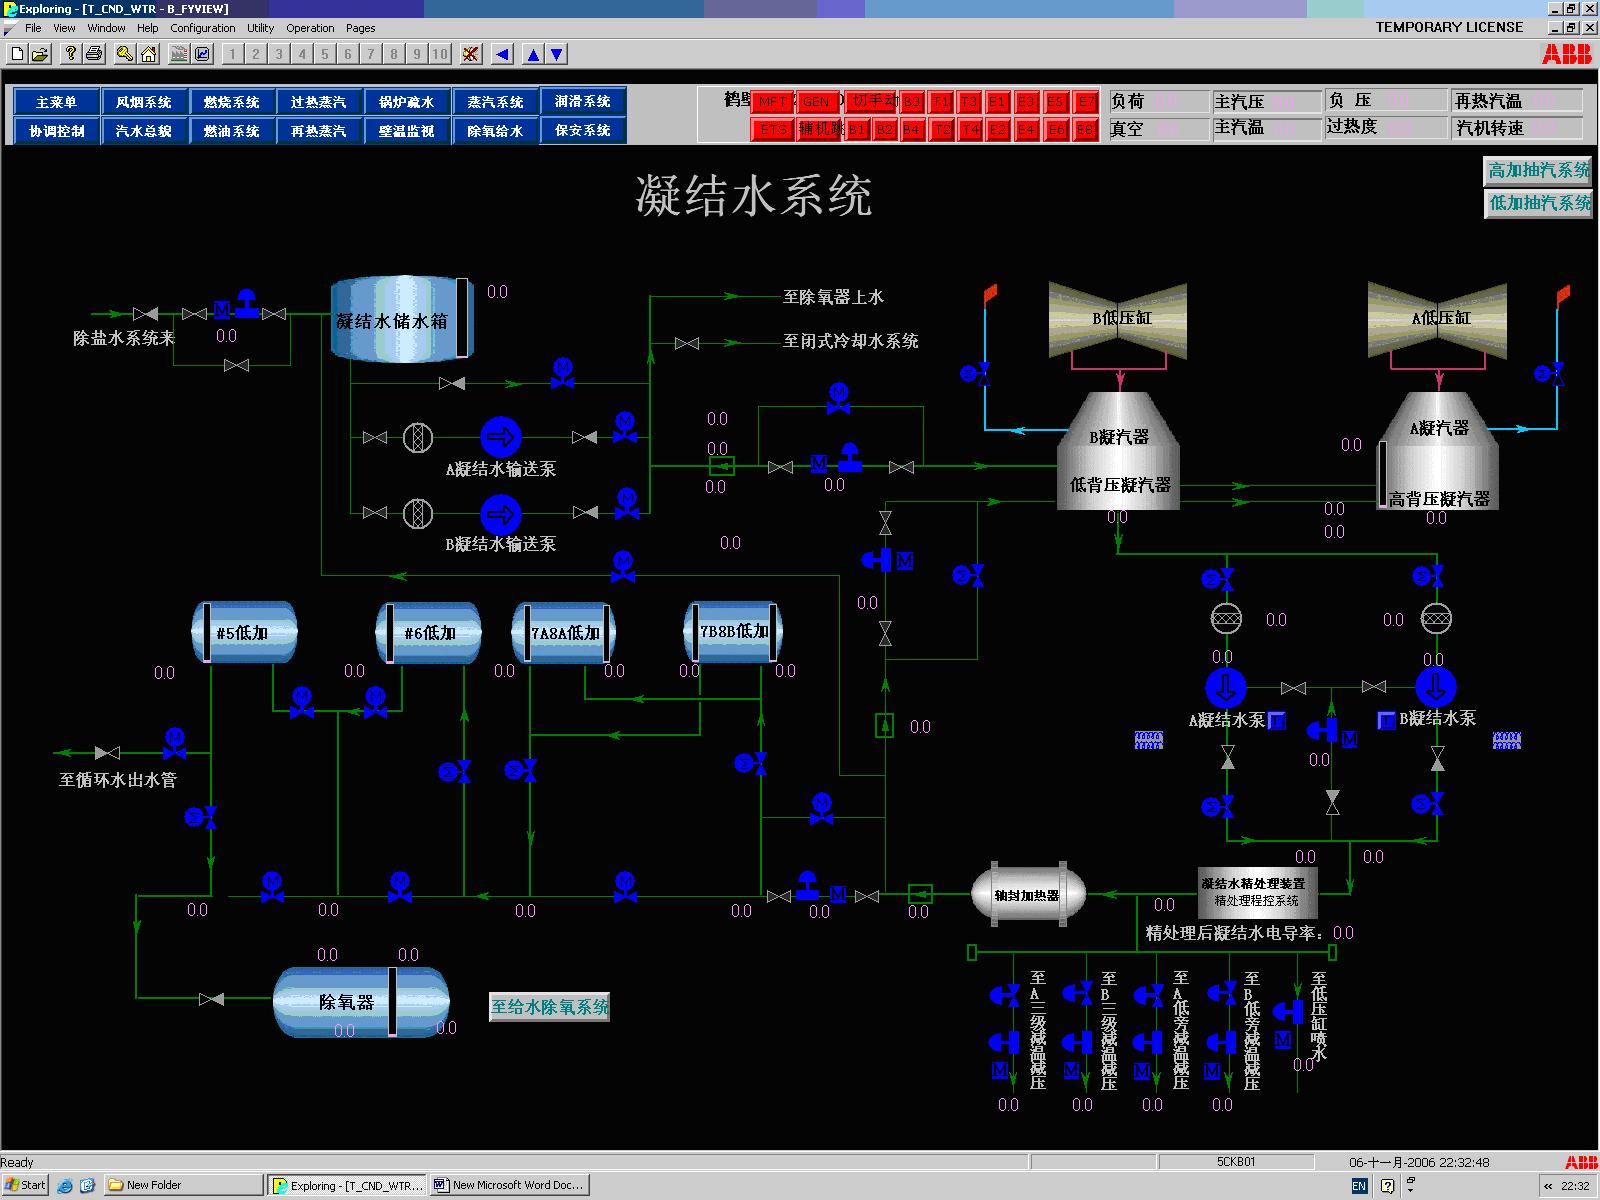Click the 汽机转速 value field
The width and height of the screenshot is (1600, 1200).
(1518, 128)
